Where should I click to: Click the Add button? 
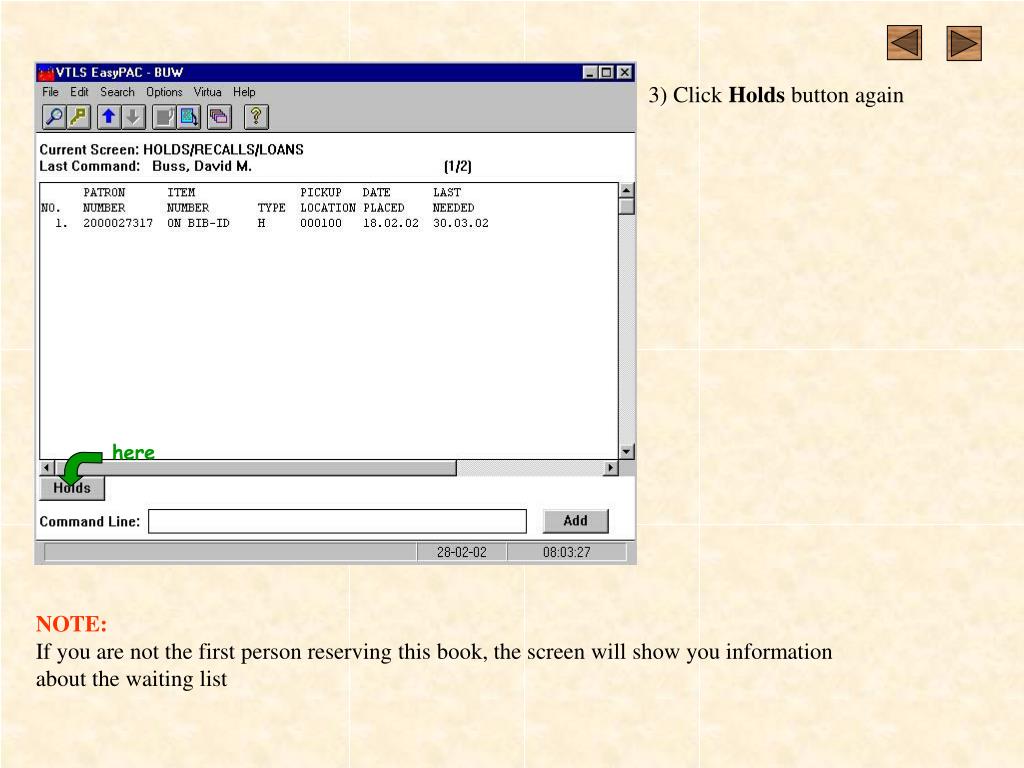point(575,520)
